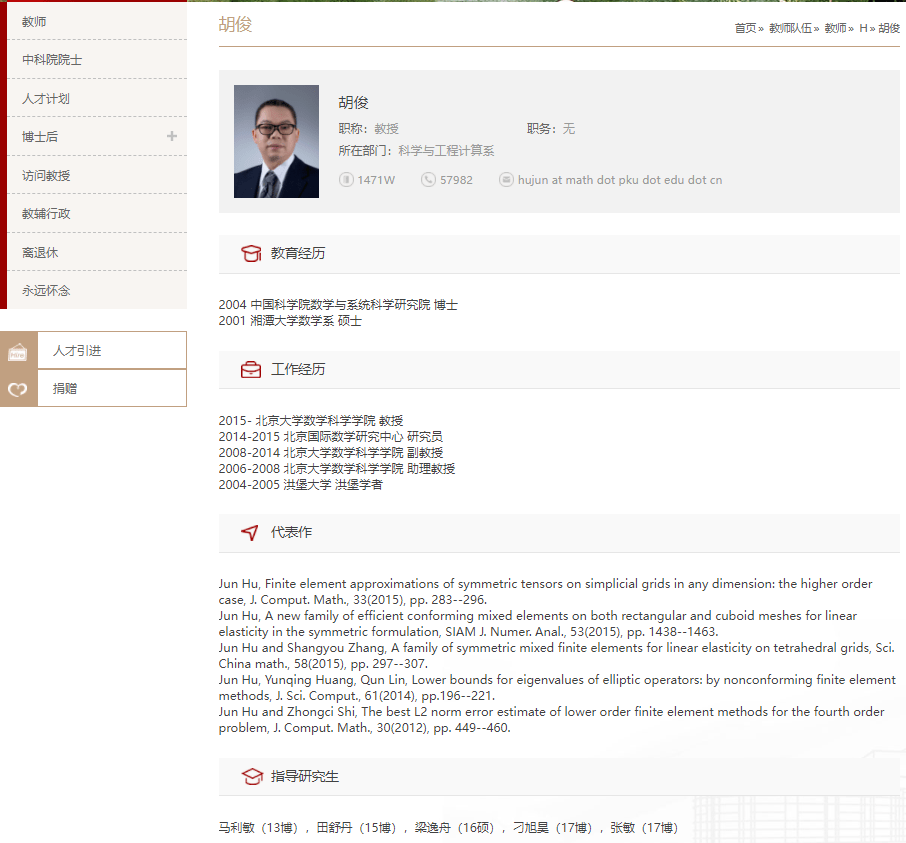Image resolution: width=906 pixels, height=843 pixels.
Task: Open the 中科院院士 sidebar item
Action: [x=97, y=60]
